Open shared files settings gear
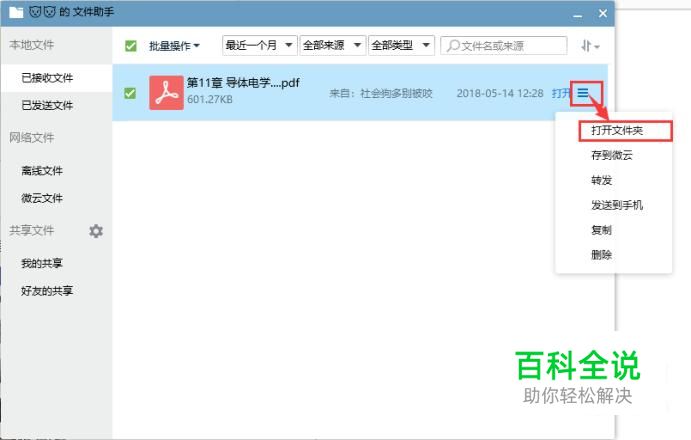 pyautogui.click(x=96, y=231)
